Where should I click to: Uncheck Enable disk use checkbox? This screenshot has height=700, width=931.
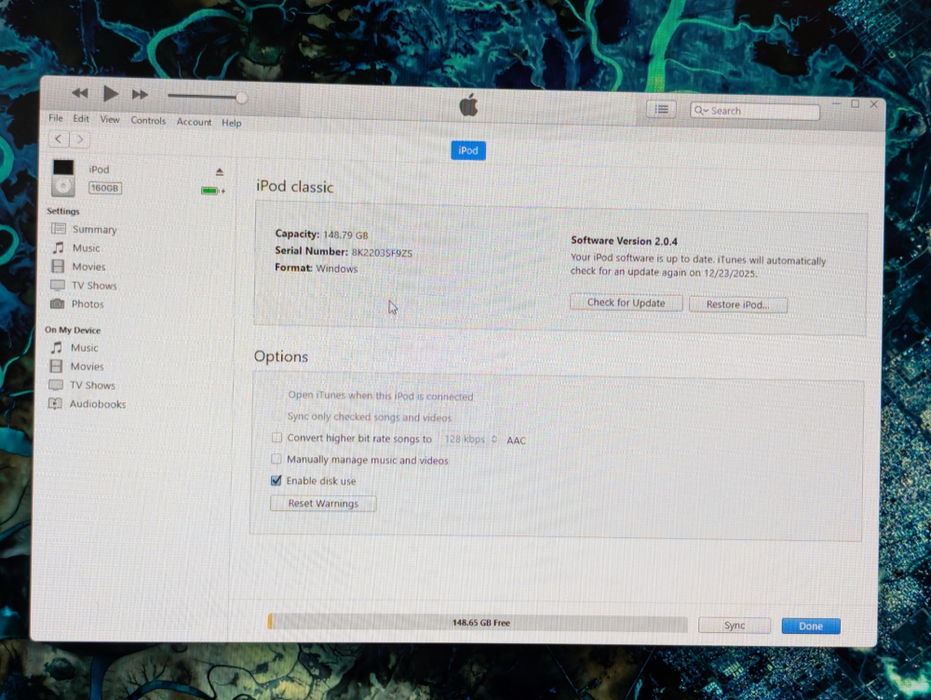pos(276,480)
